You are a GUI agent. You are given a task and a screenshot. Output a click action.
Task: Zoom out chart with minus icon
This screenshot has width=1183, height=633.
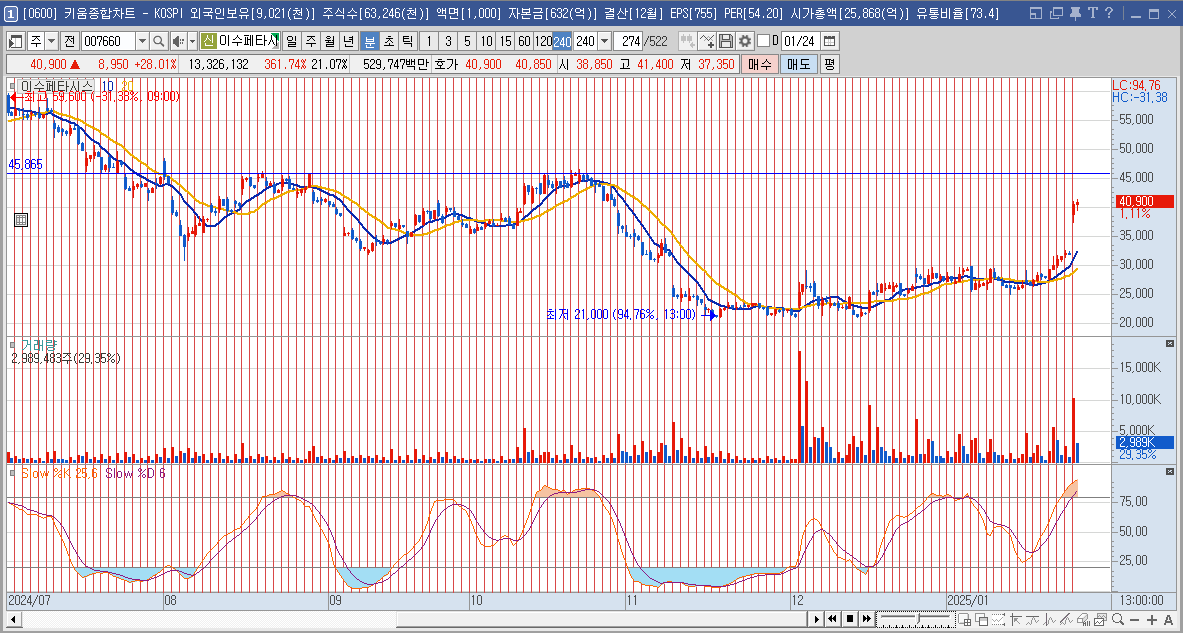pos(1137,619)
